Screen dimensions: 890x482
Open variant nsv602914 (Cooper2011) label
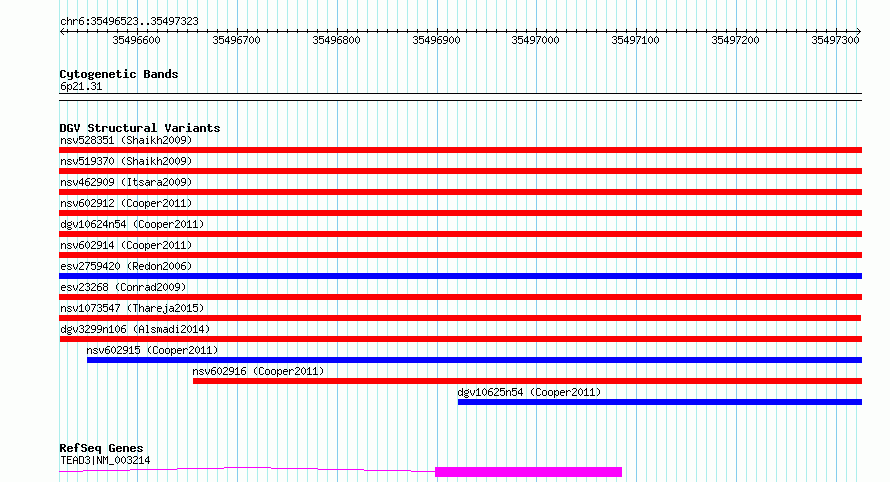pyautogui.click(x=126, y=245)
